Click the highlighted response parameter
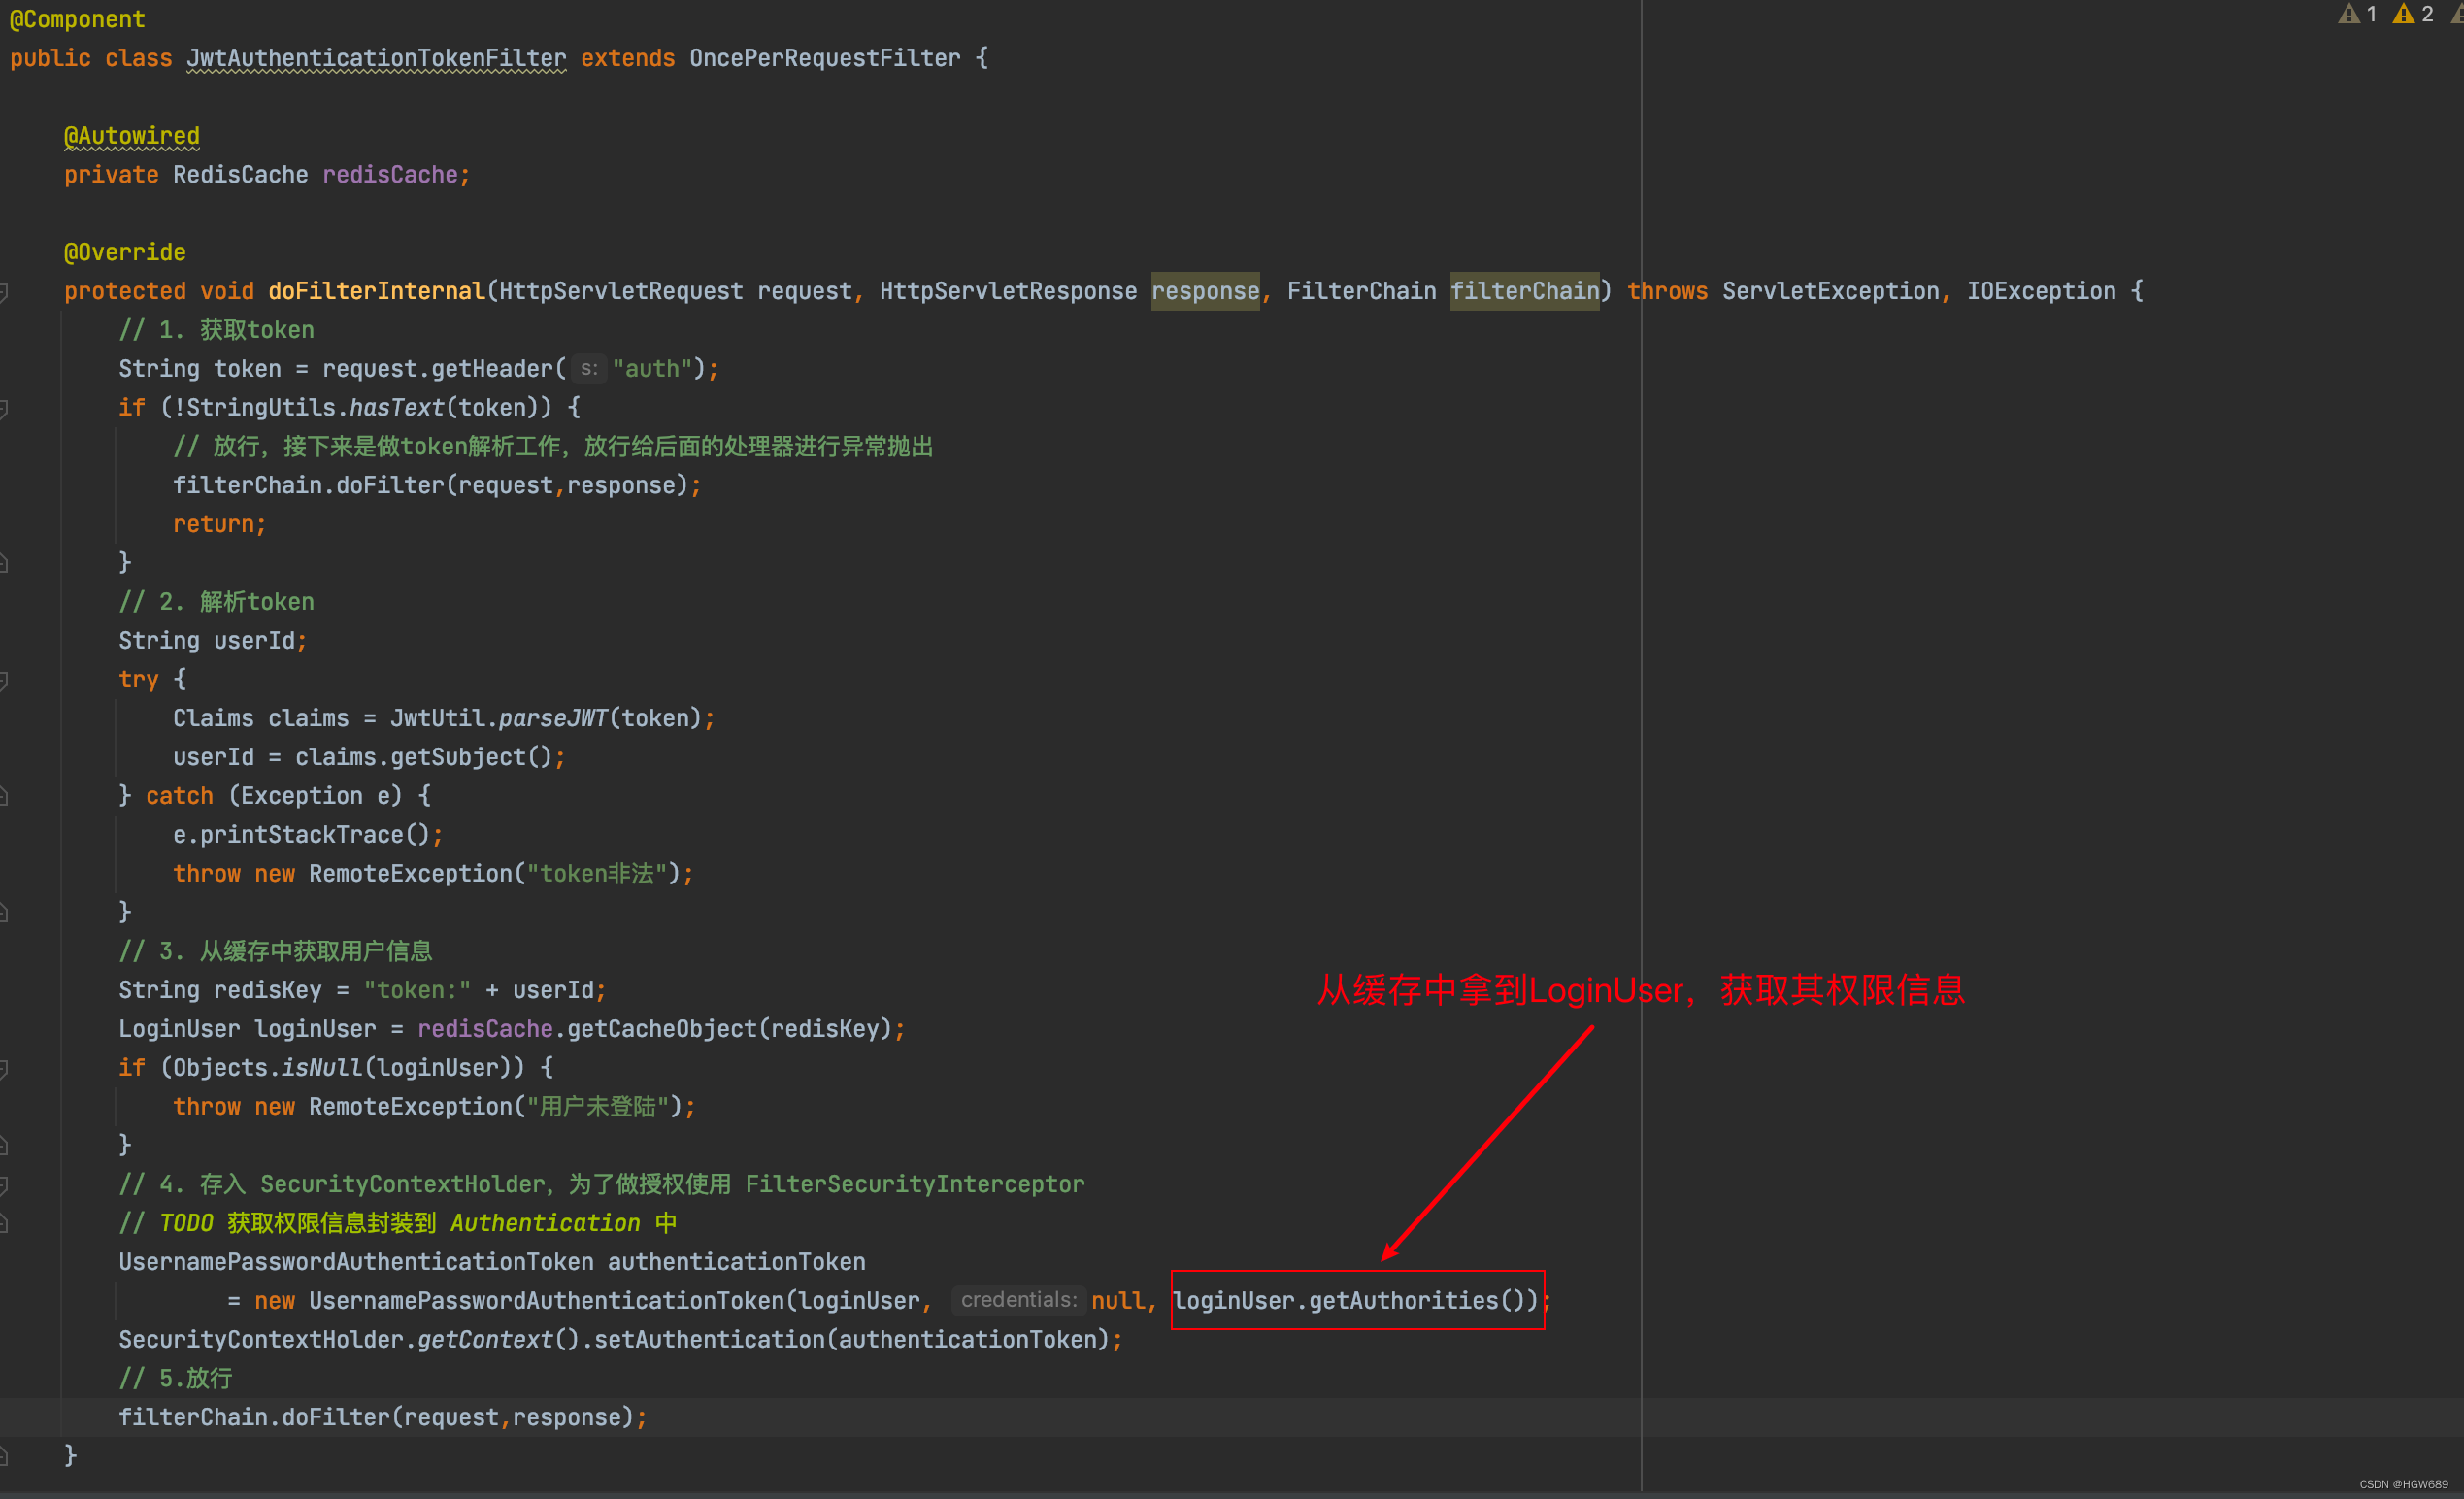2464x1499 pixels. click(x=1205, y=291)
